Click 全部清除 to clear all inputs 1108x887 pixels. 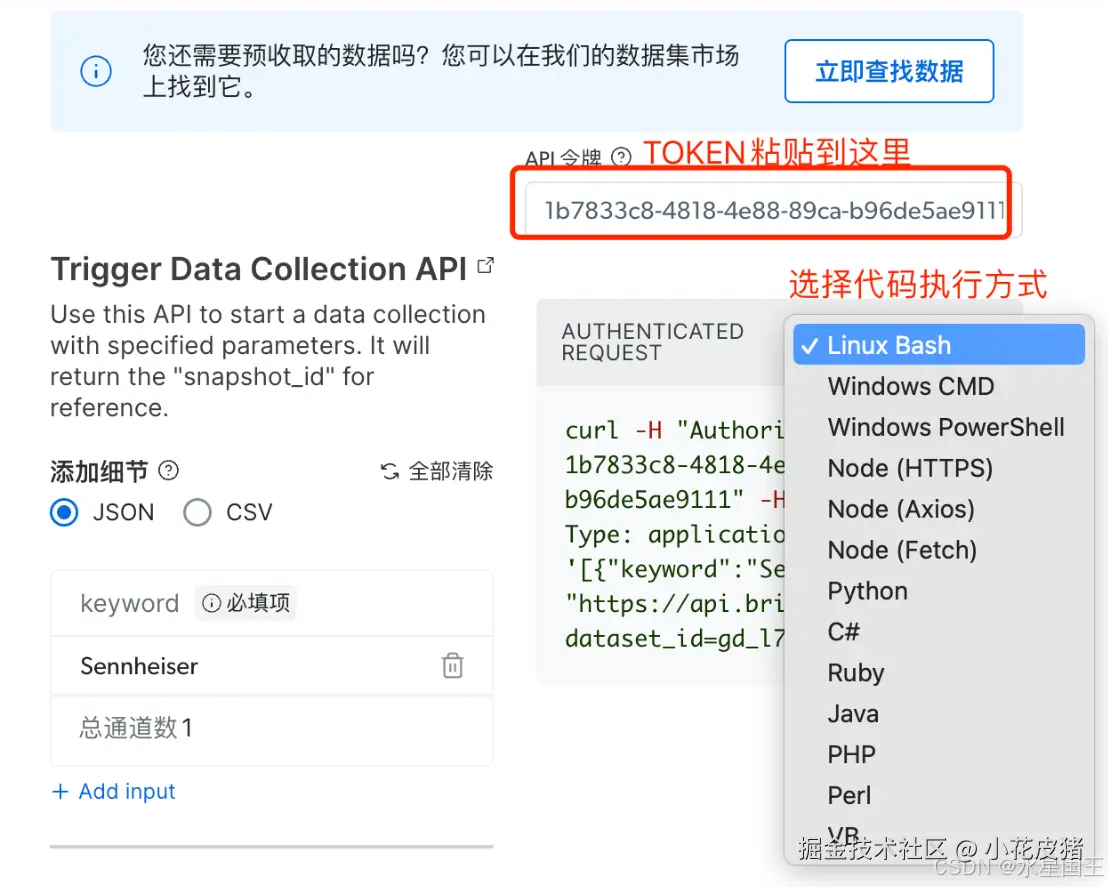[450, 471]
